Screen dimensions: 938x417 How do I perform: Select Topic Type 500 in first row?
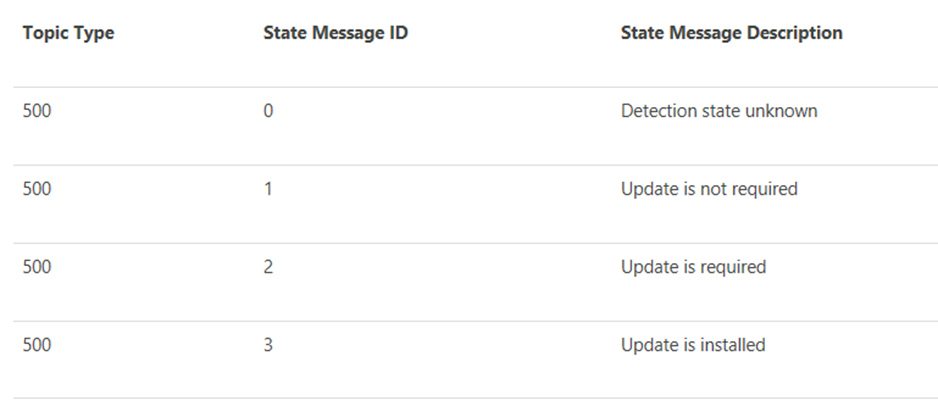[37, 111]
